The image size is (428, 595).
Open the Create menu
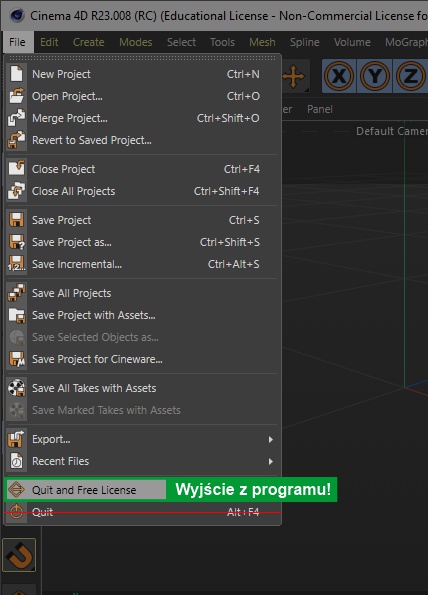tap(88, 42)
